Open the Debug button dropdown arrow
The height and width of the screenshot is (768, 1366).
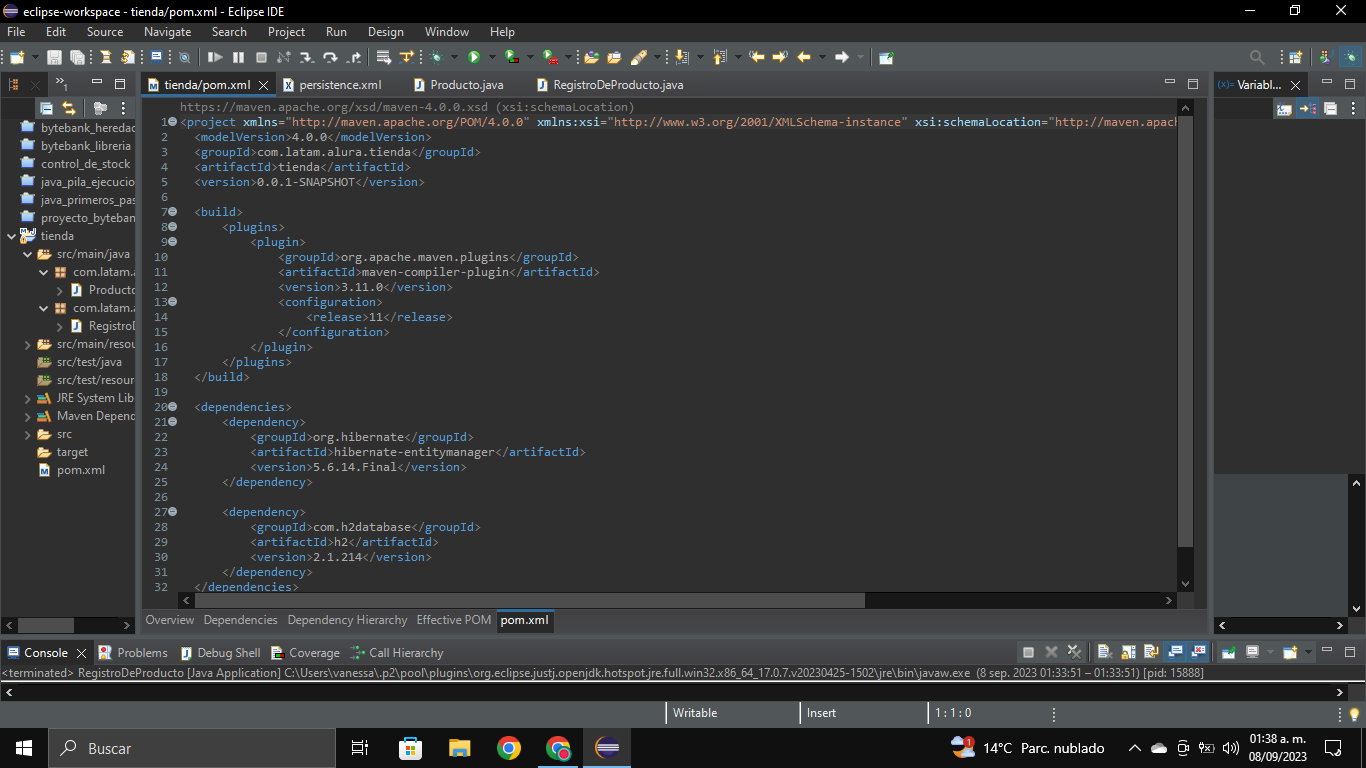click(454, 57)
